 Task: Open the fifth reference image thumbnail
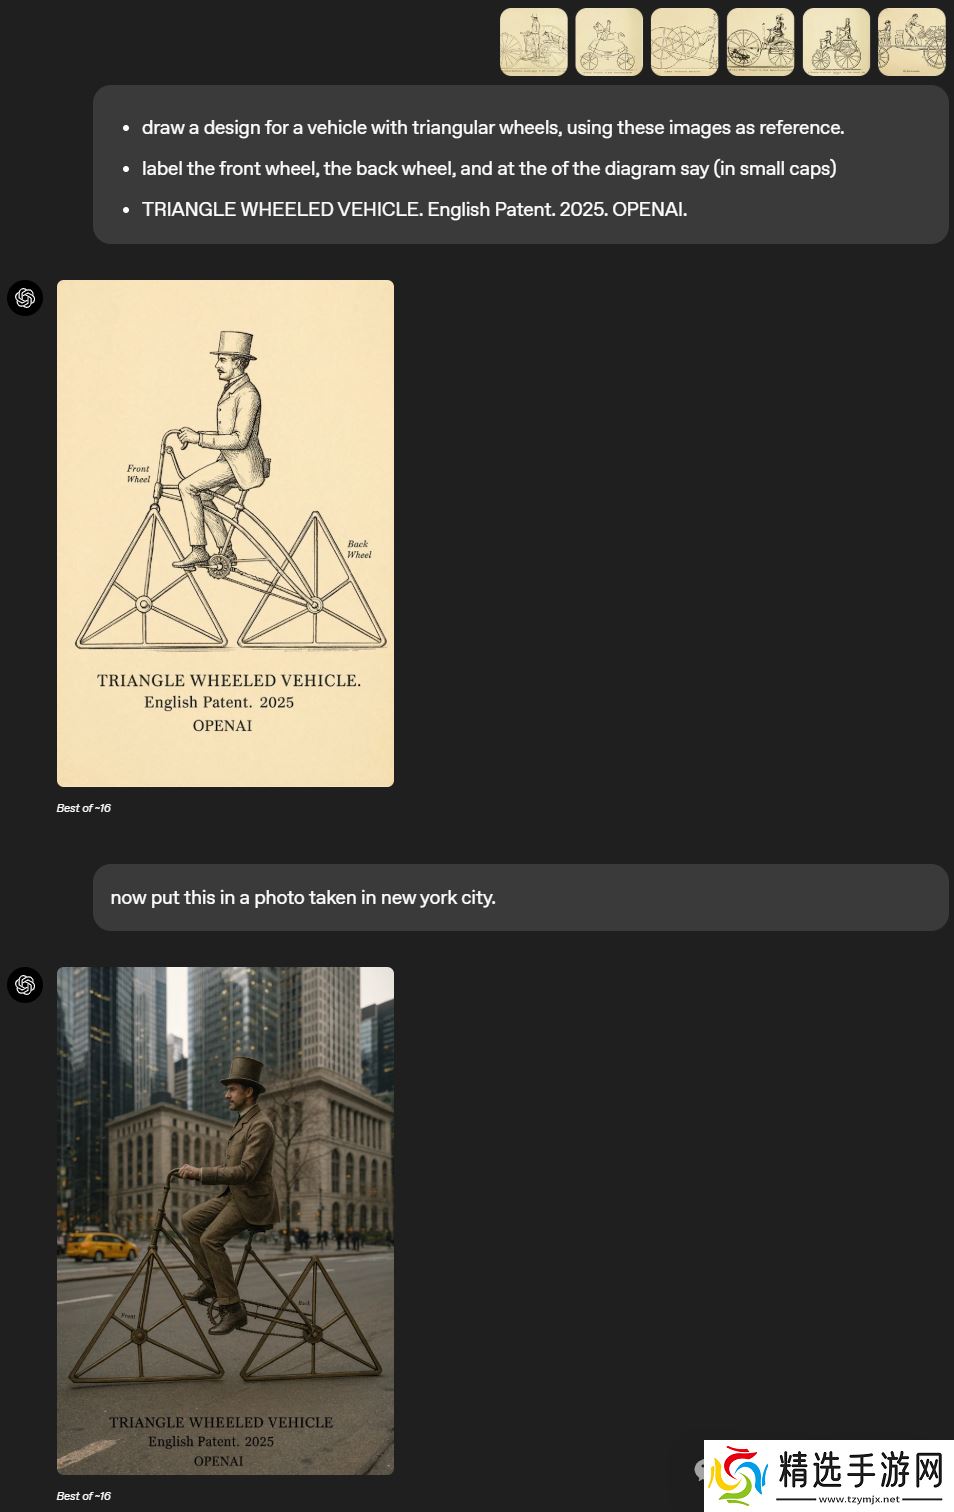tap(836, 42)
